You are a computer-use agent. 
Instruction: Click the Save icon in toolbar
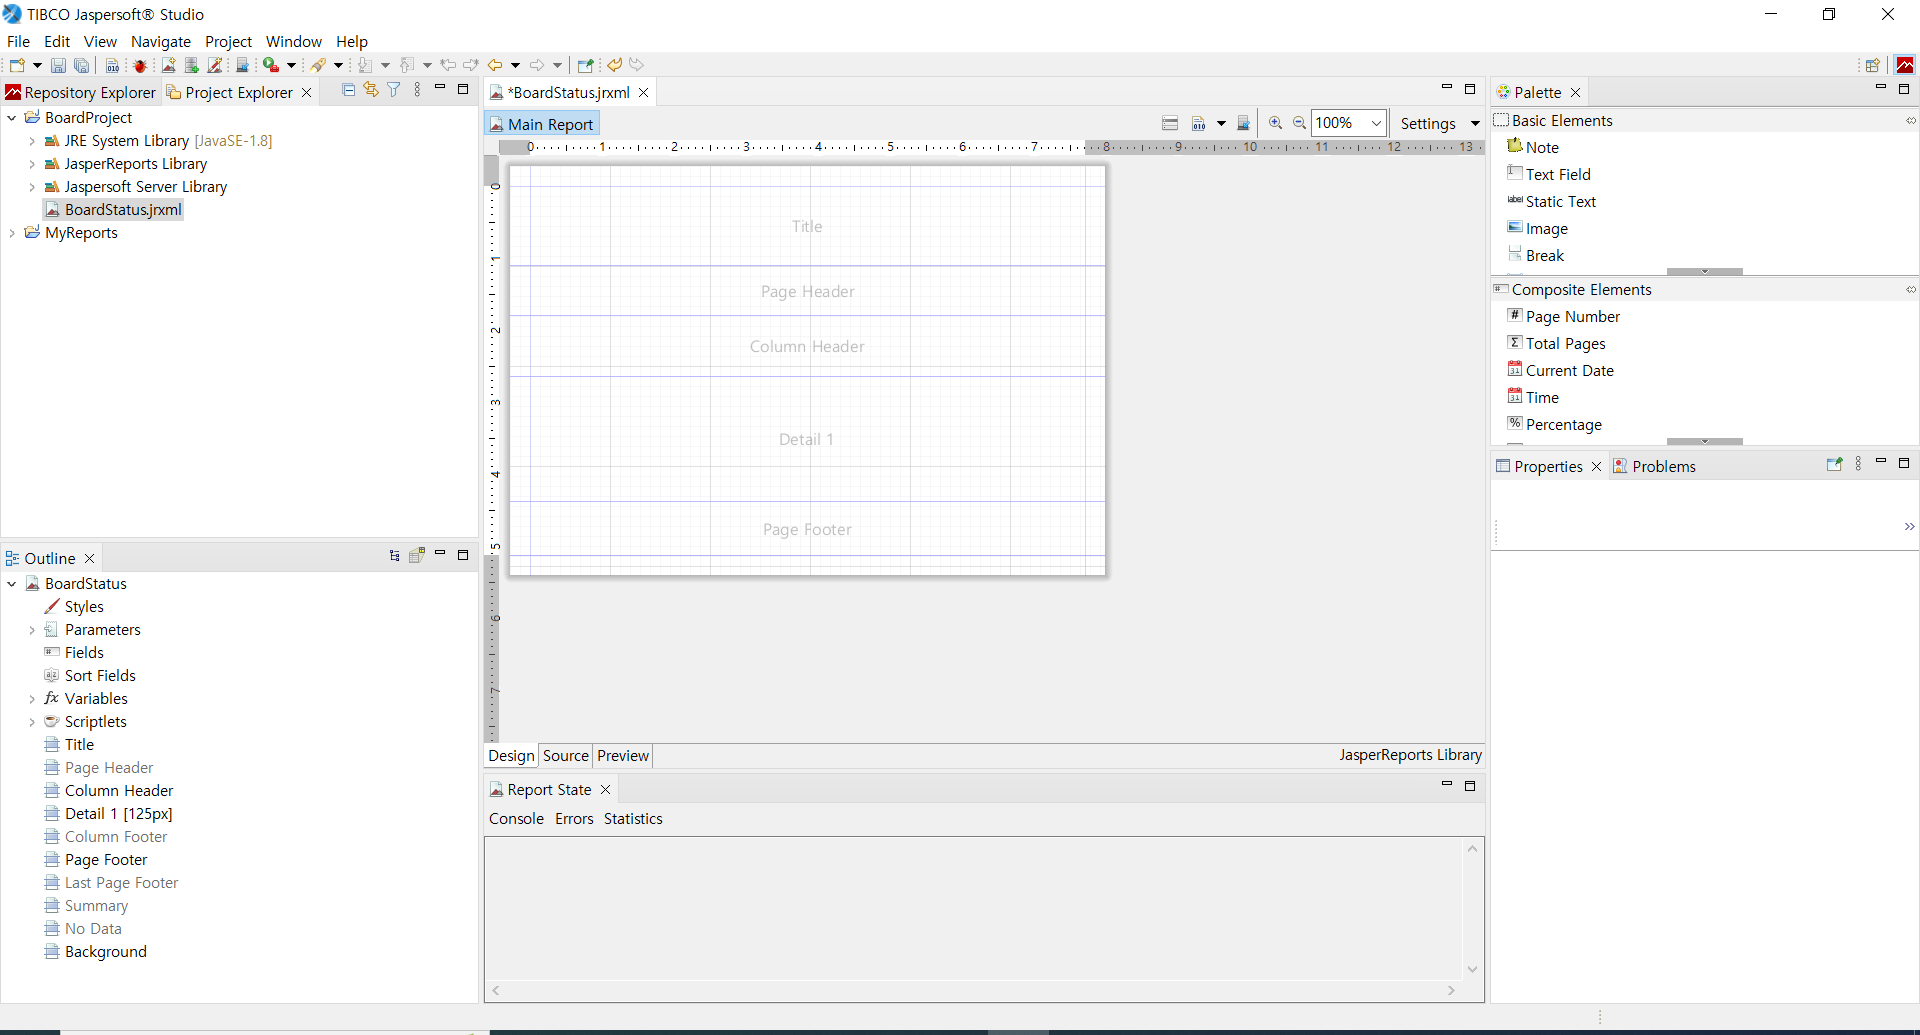coord(58,65)
